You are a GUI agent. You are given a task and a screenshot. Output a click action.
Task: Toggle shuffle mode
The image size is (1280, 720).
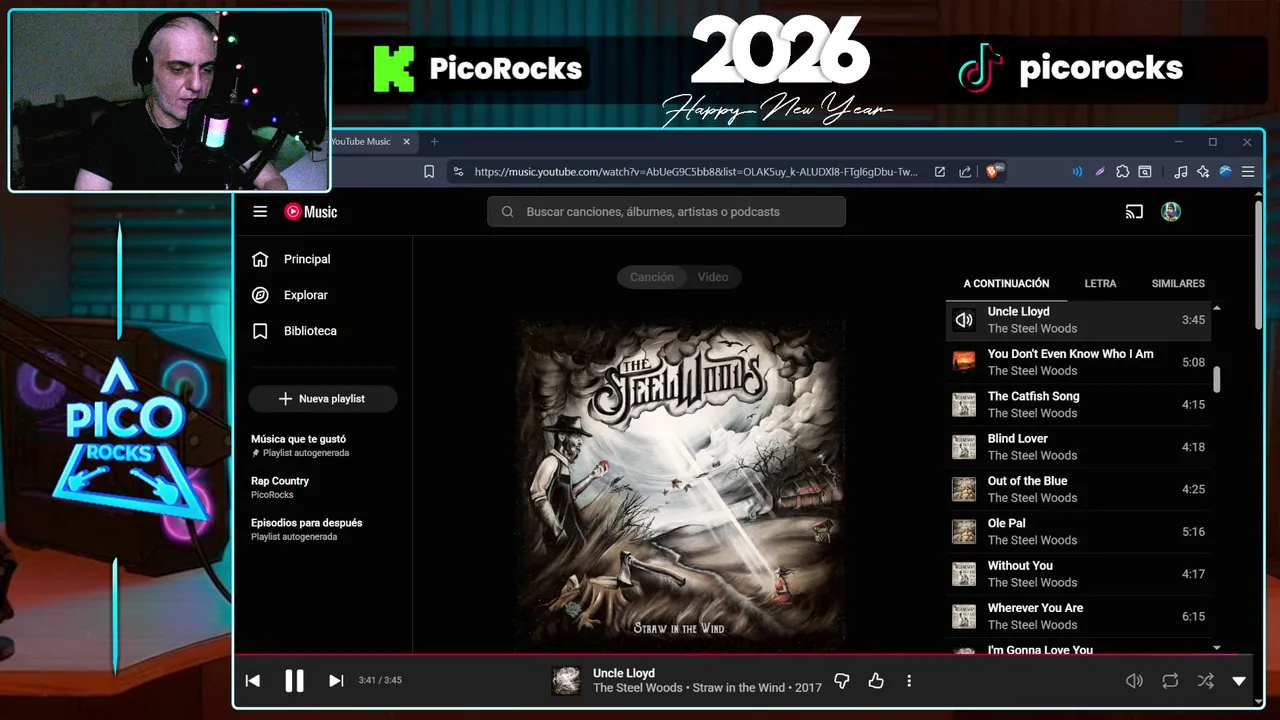point(1205,681)
